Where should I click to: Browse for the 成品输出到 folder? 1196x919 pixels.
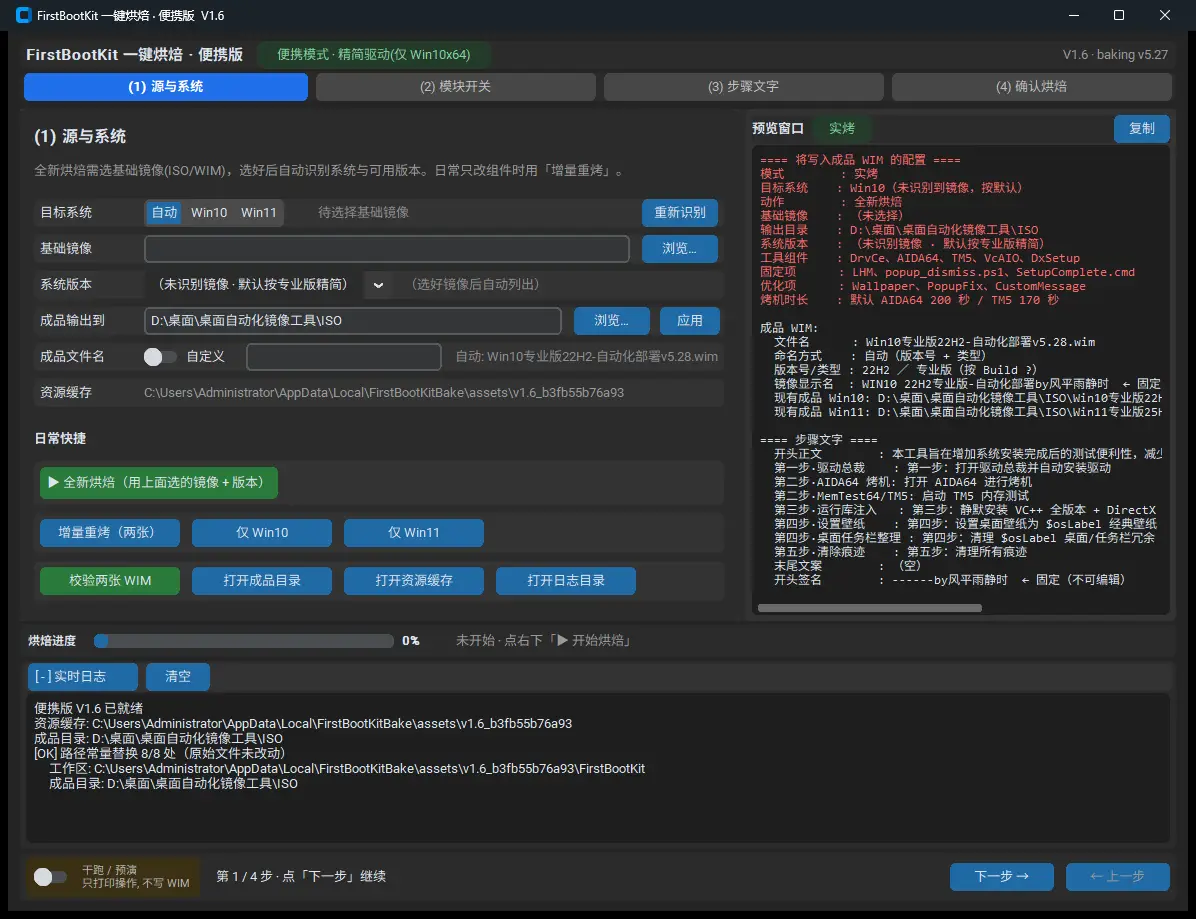point(612,321)
